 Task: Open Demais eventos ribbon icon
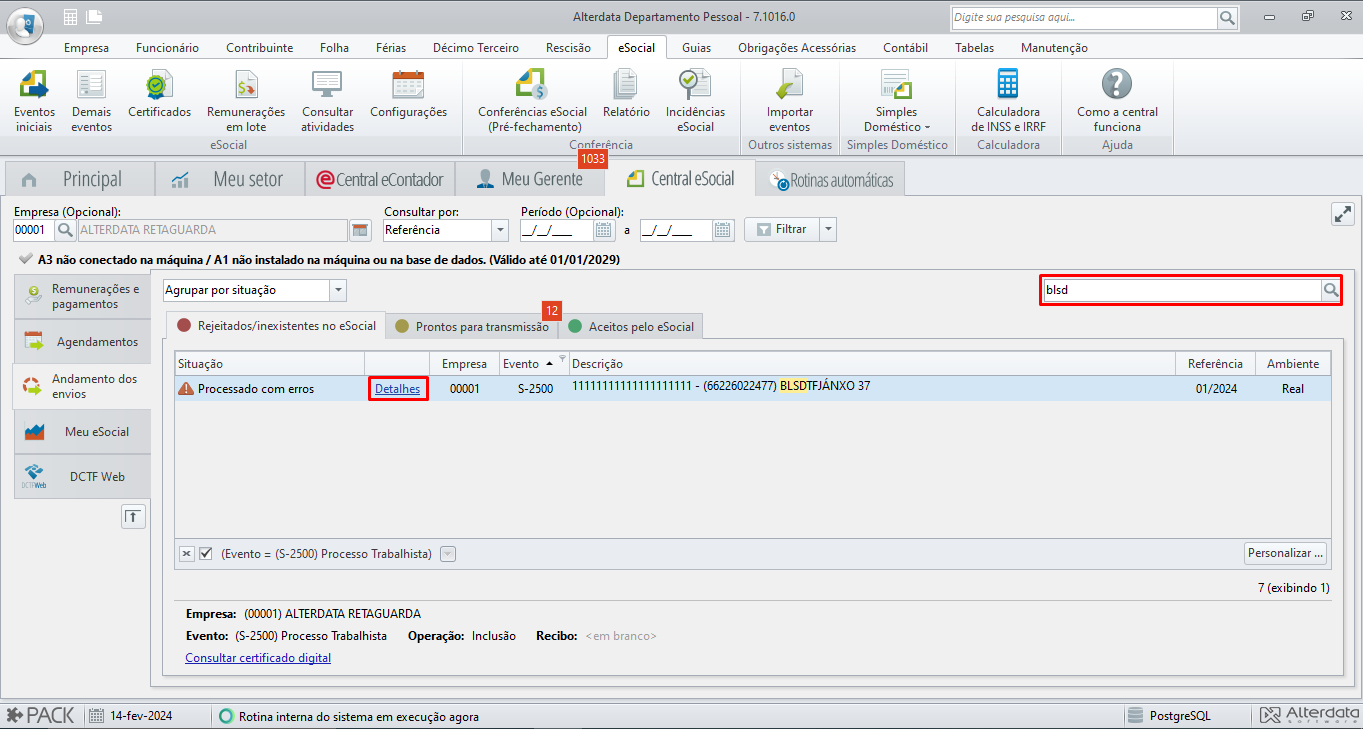(91, 101)
